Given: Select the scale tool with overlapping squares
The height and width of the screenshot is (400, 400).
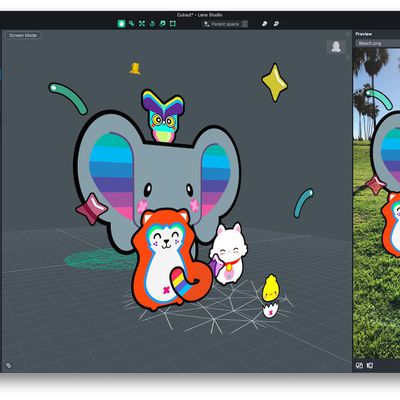Looking at the screenshot, I should (x=162, y=24).
